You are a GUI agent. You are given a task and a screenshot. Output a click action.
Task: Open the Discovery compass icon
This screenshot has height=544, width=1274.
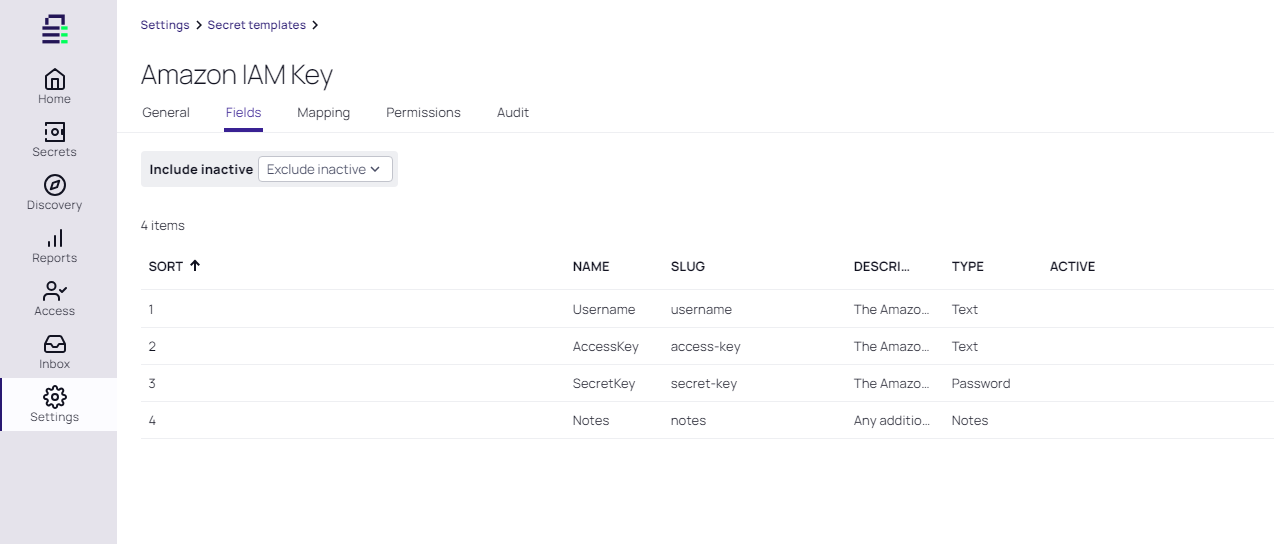point(55,185)
